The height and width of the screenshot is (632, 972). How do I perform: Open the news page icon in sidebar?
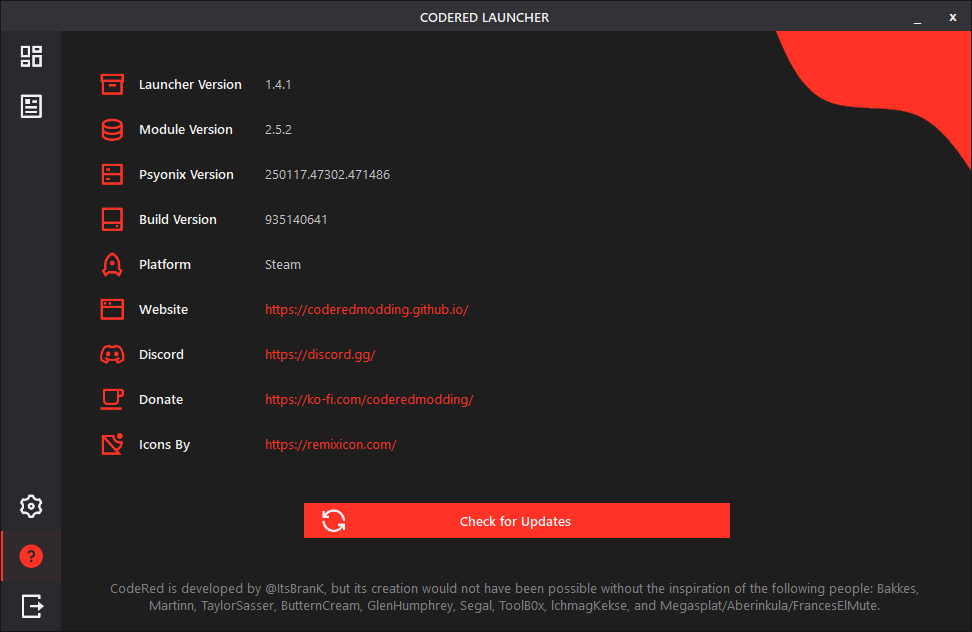[31, 106]
